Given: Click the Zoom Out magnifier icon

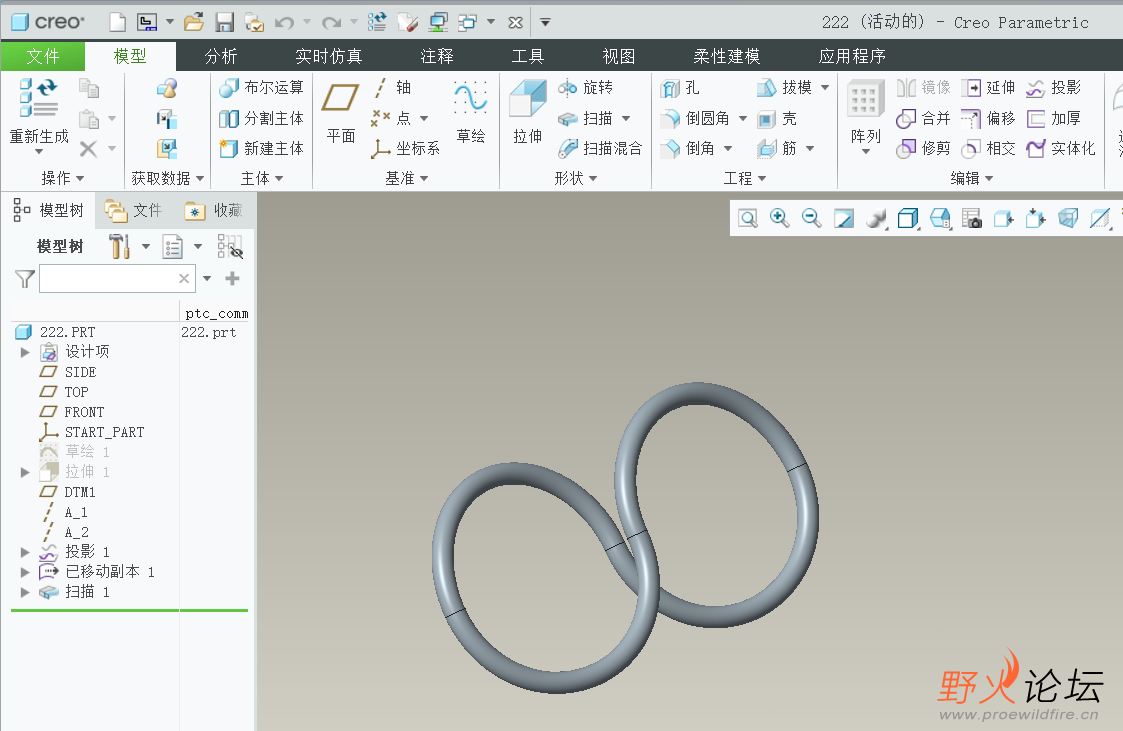Looking at the screenshot, I should click(811, 218).
